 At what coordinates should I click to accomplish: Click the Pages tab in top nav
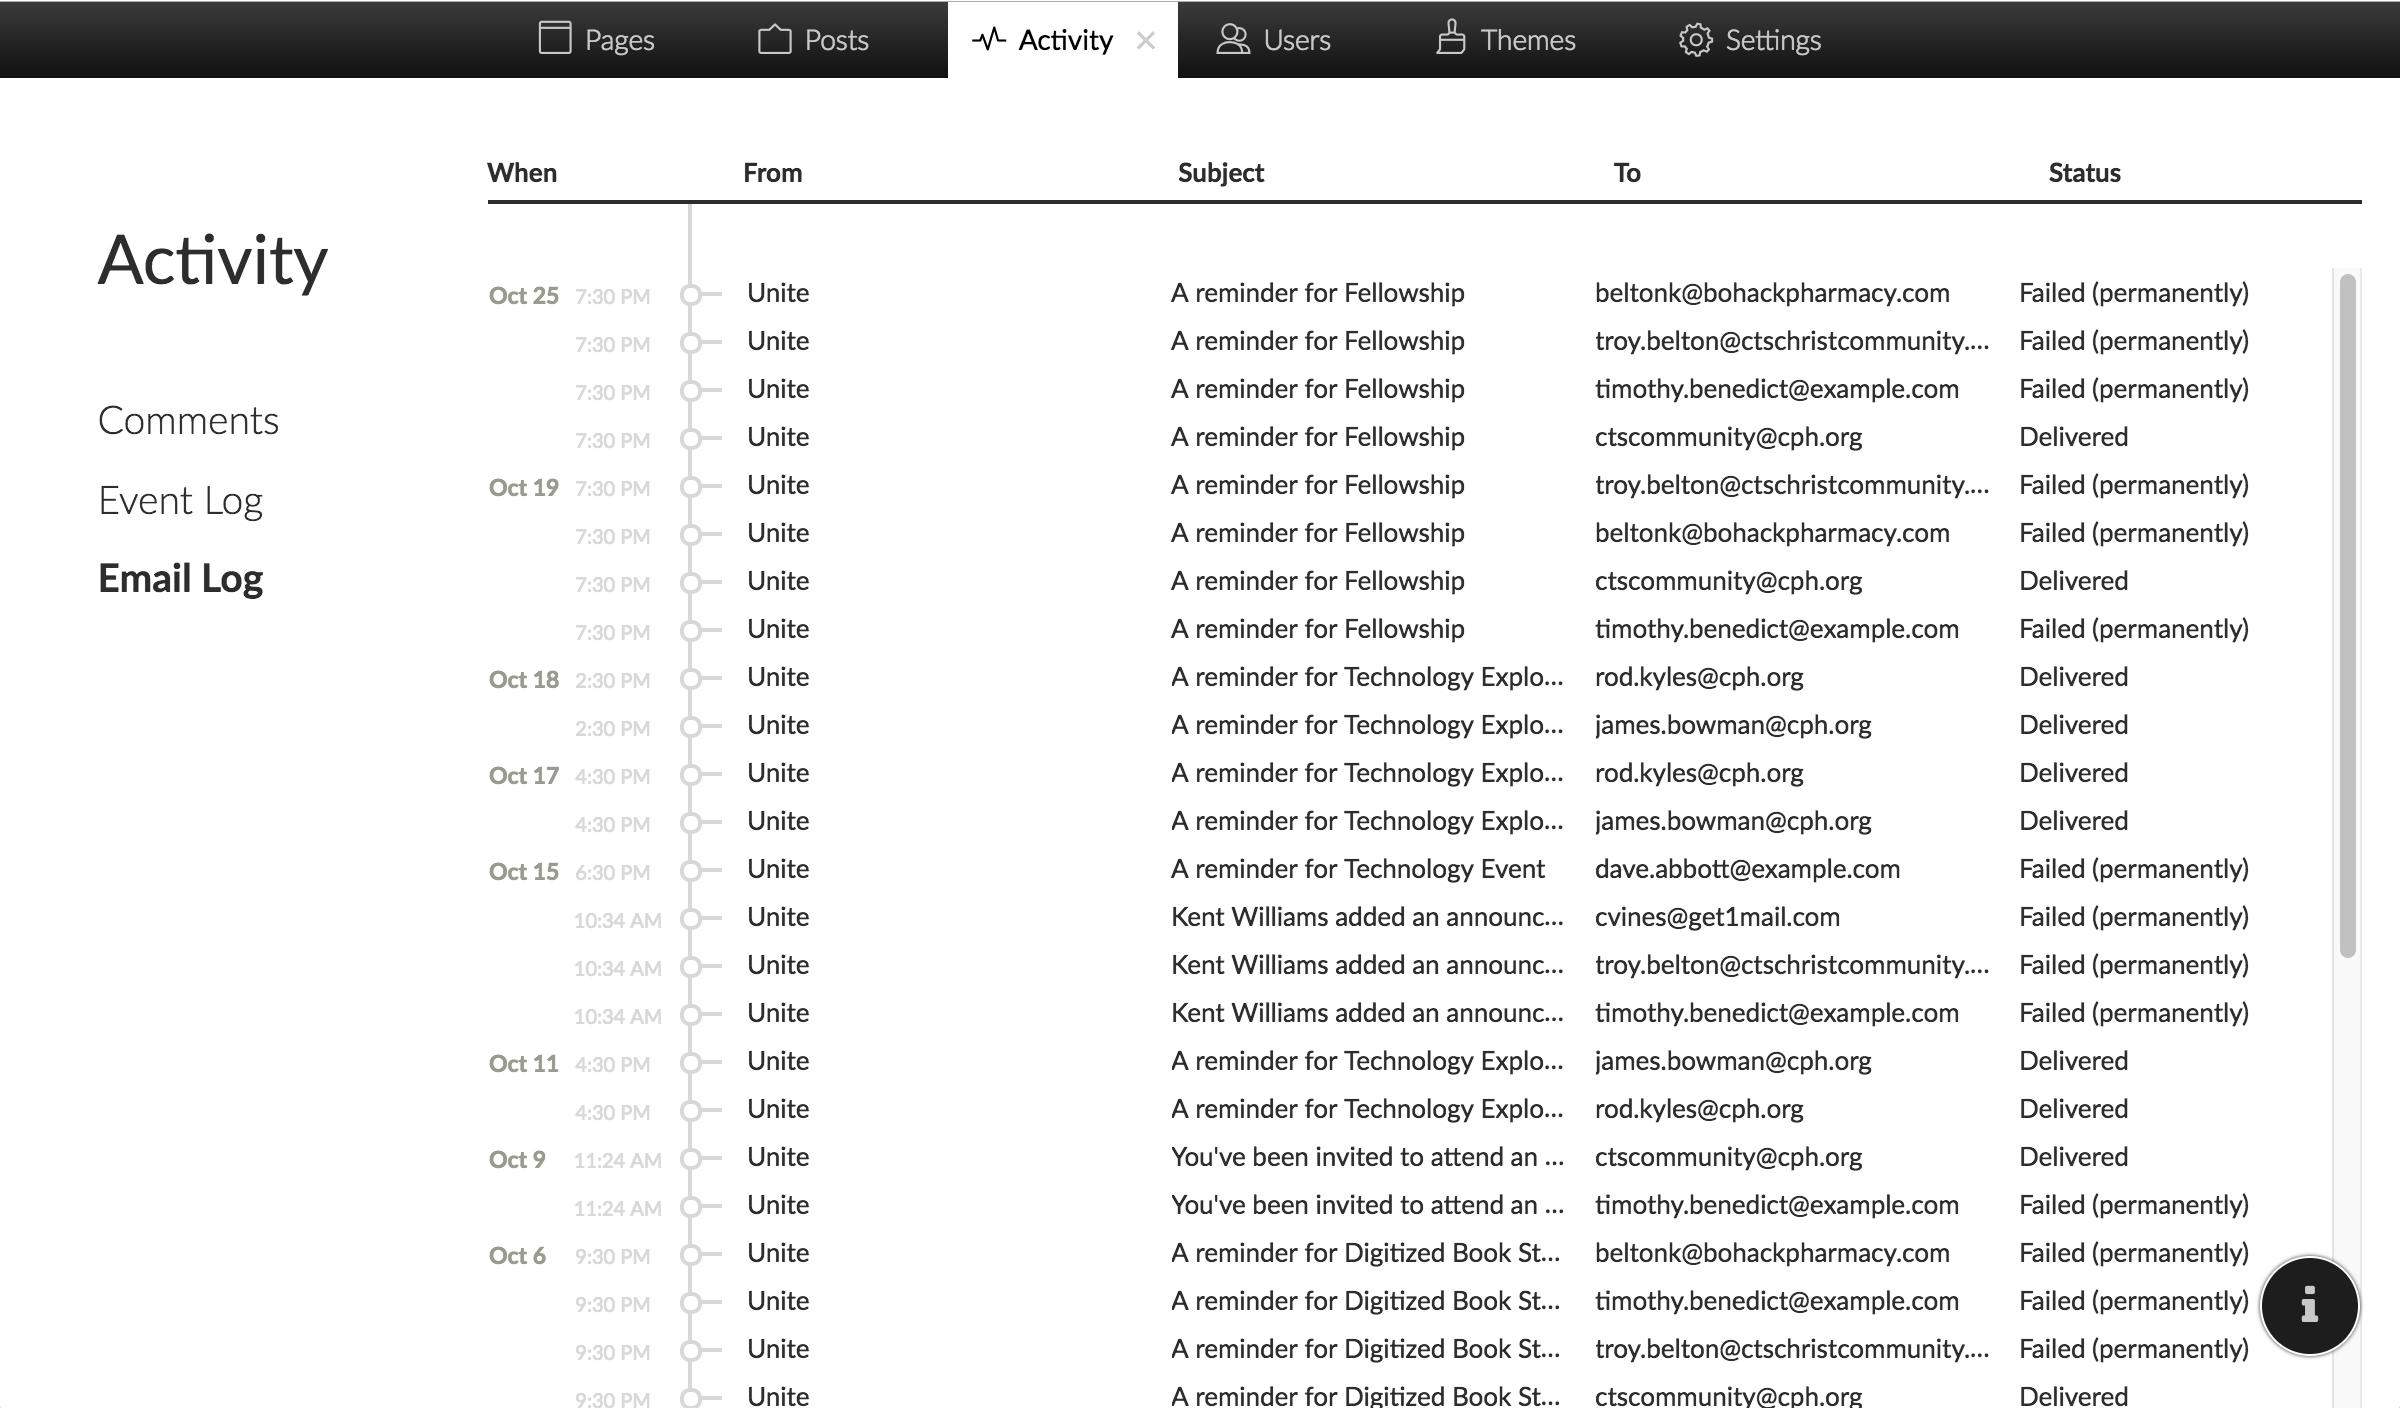click(x=595, y=39)
